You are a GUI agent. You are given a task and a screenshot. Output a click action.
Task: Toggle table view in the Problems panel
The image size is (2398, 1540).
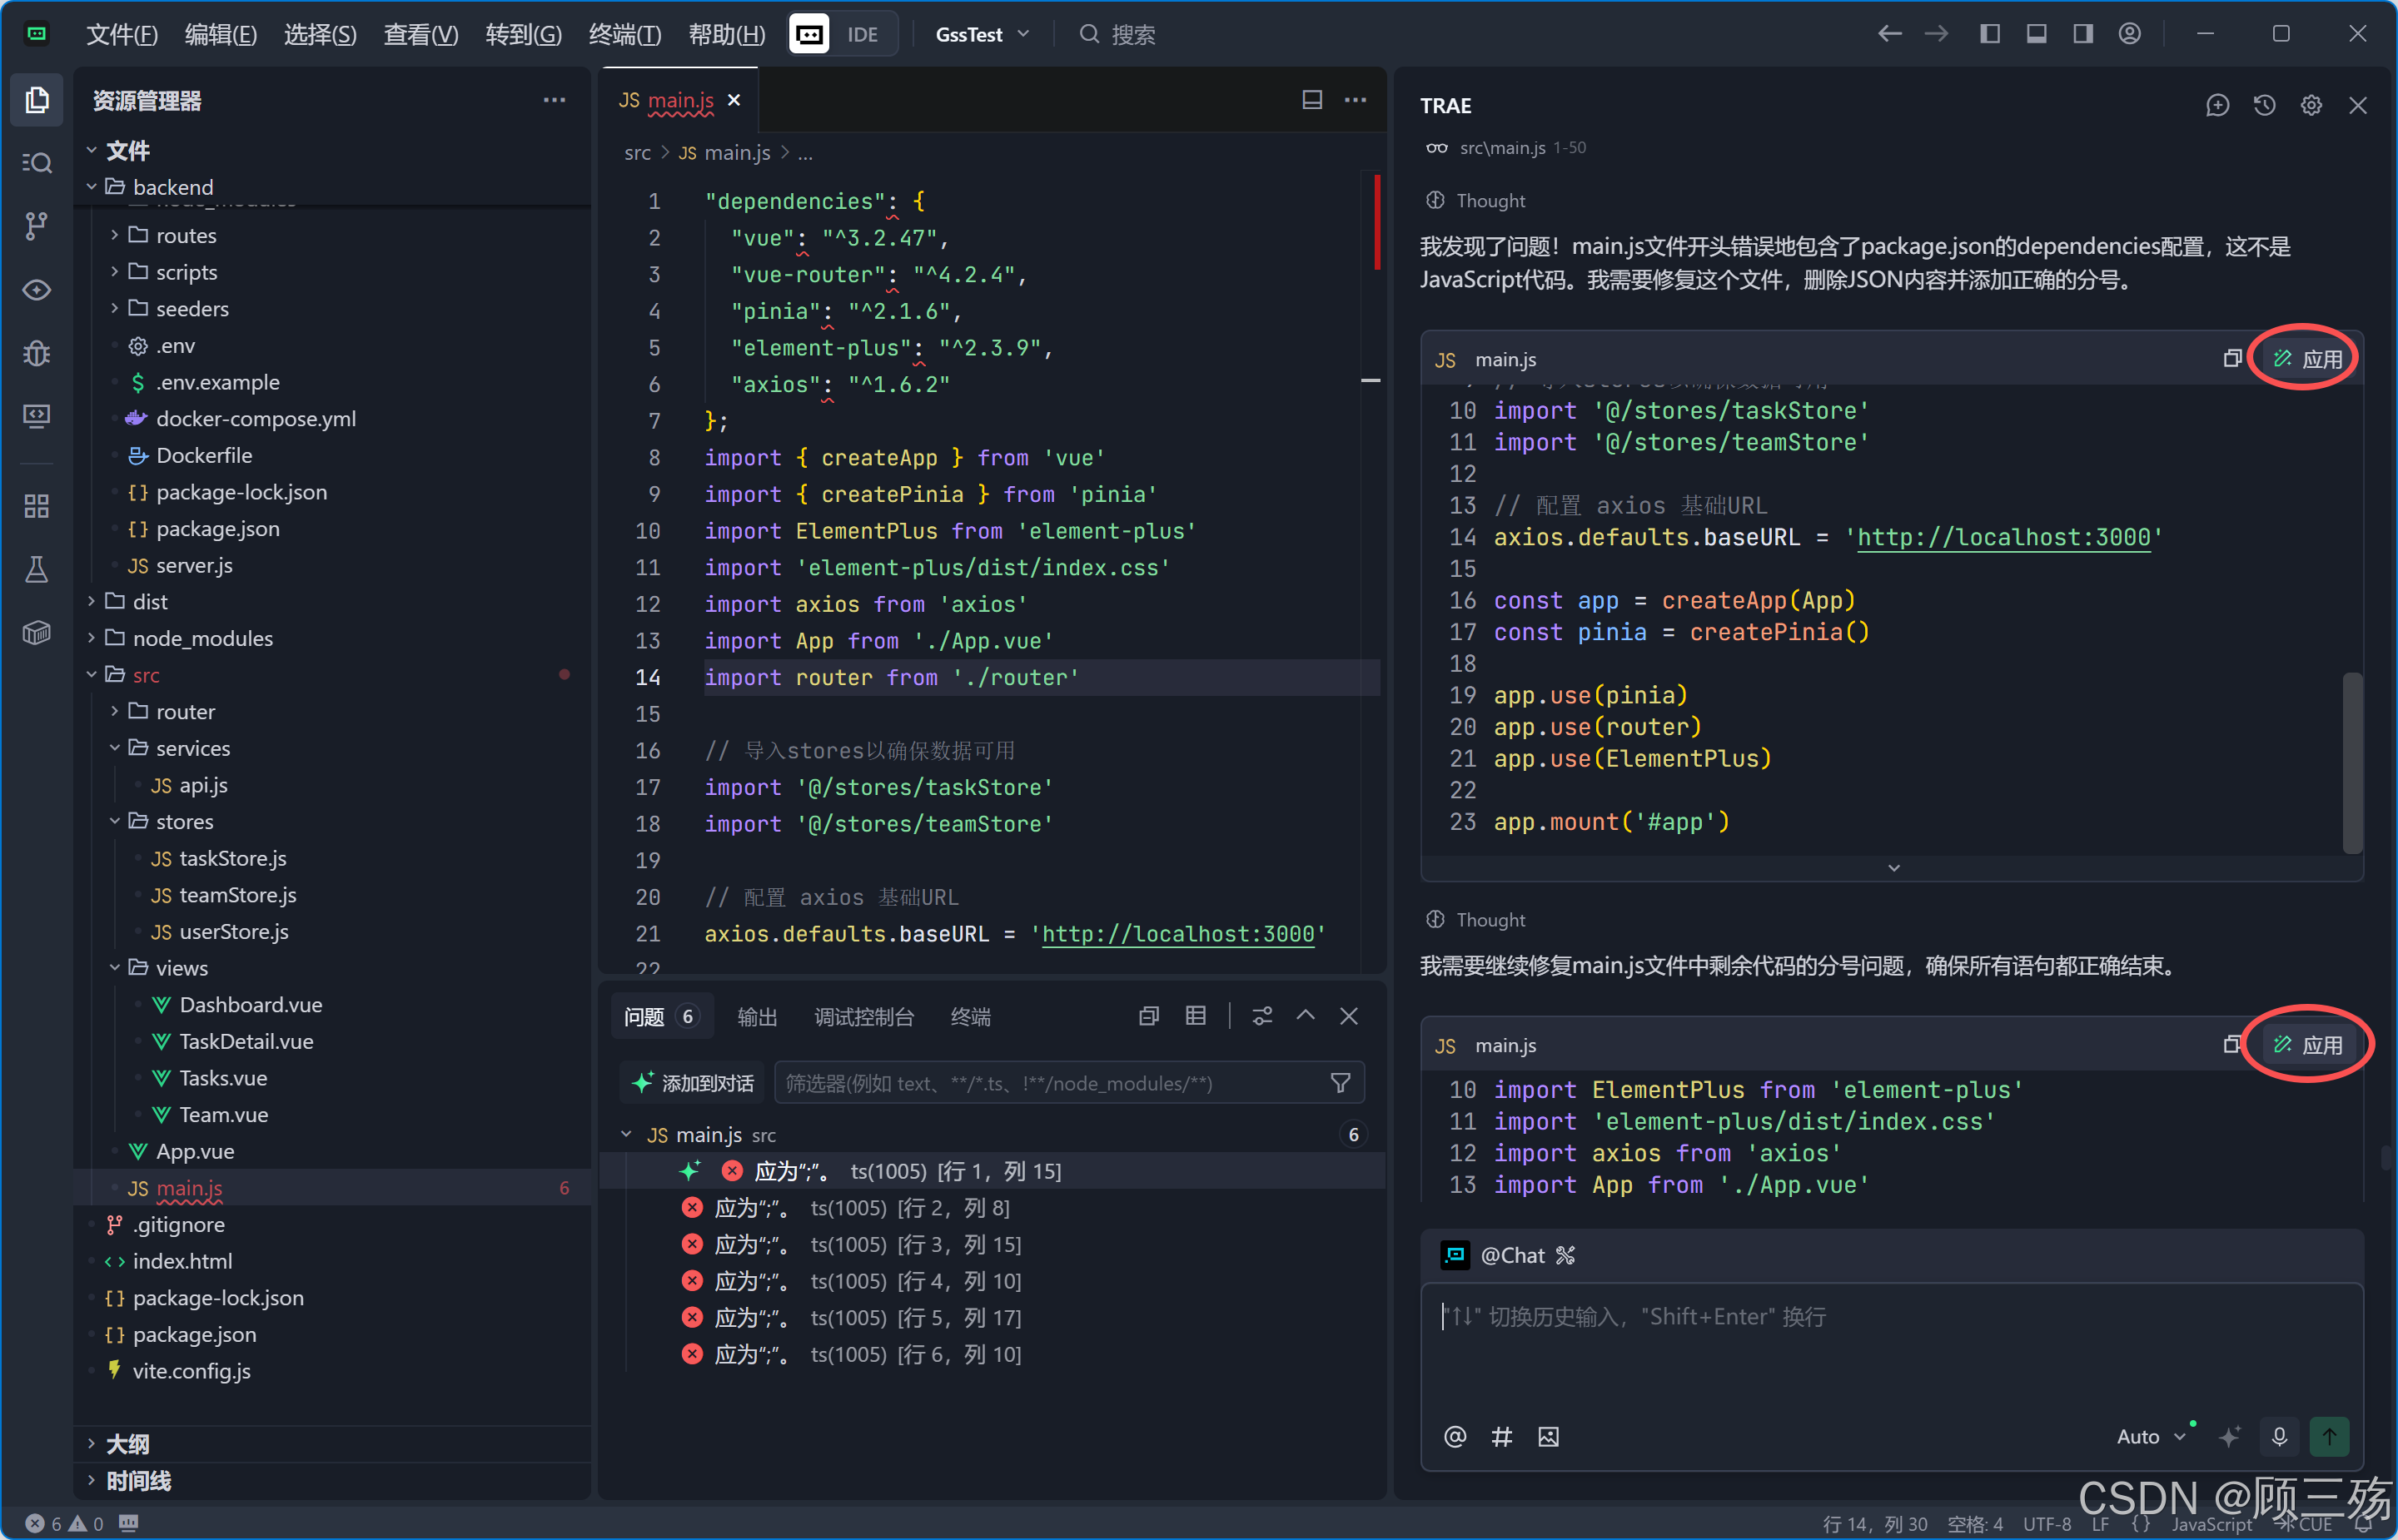(1195, 1016)
